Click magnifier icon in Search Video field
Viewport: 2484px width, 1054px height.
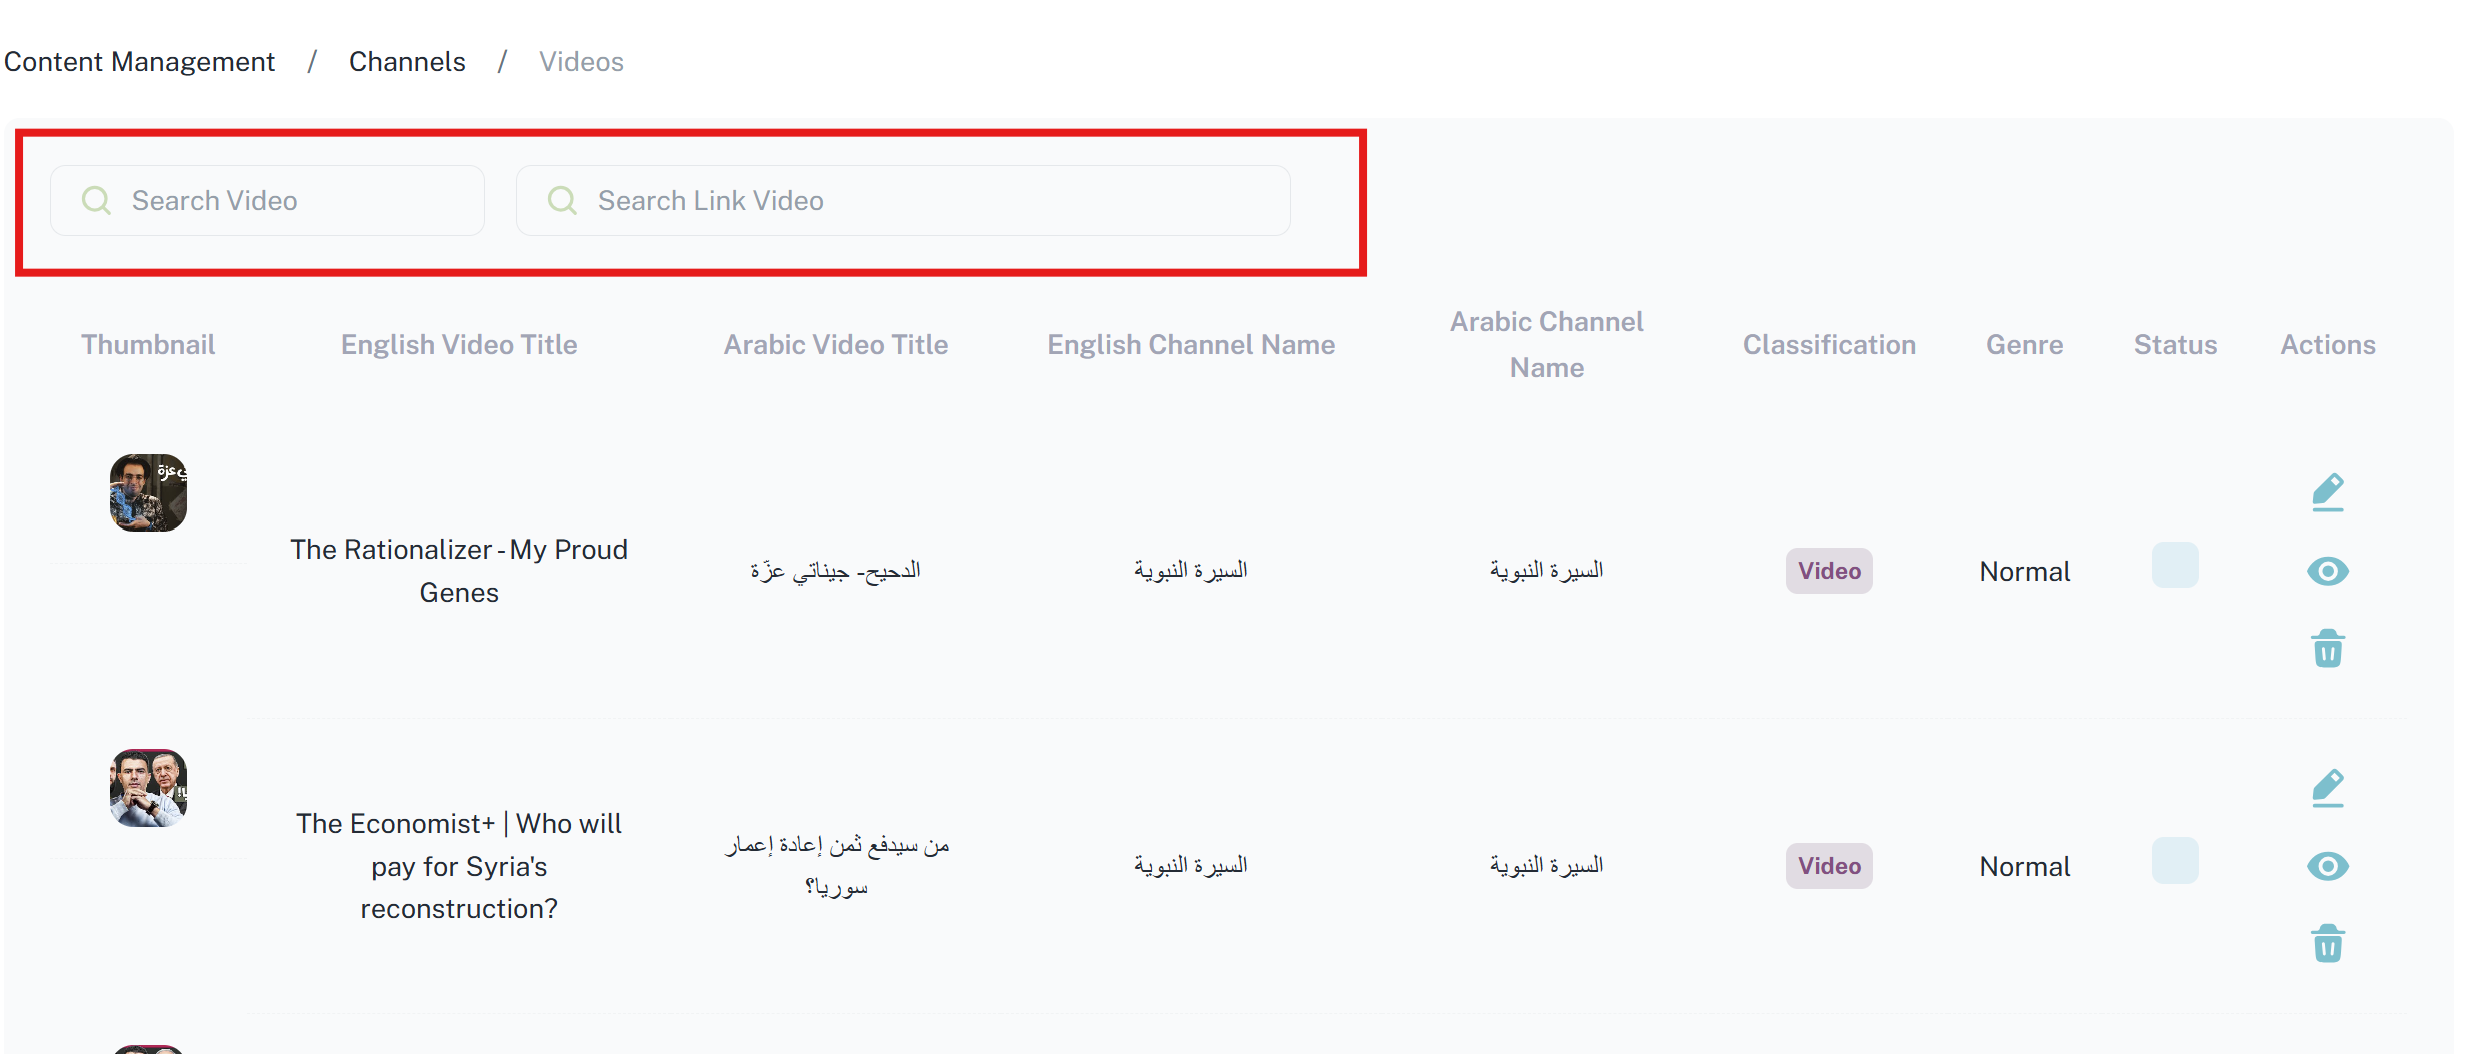pos(96,201)
